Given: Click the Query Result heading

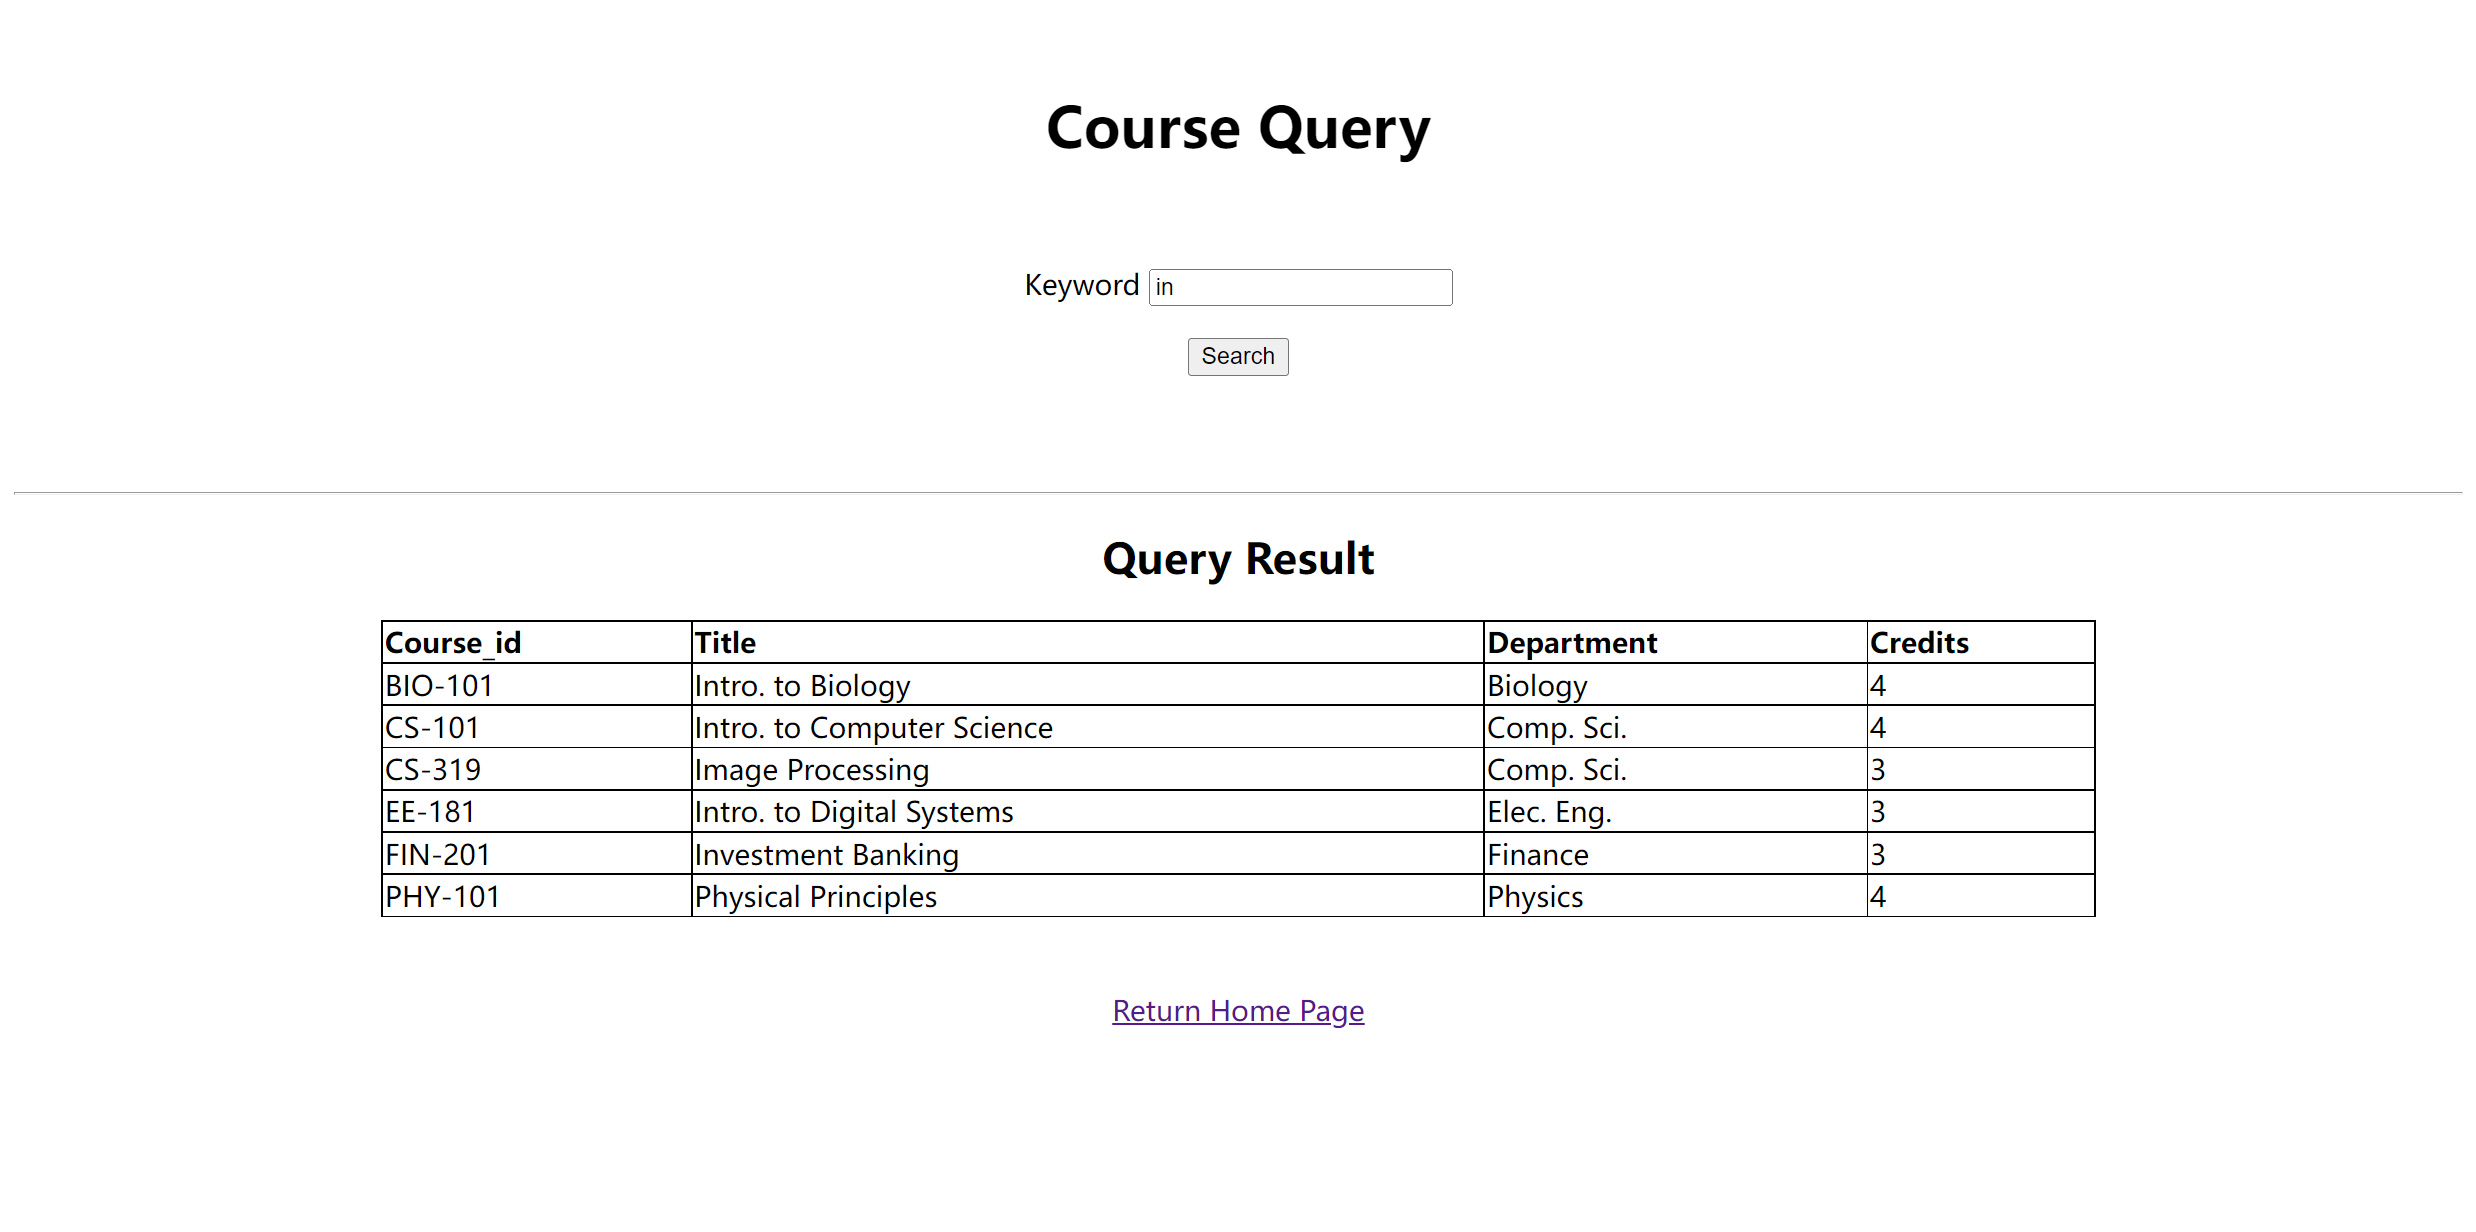Looking at the screenshot, I should tap(1237, 559).
